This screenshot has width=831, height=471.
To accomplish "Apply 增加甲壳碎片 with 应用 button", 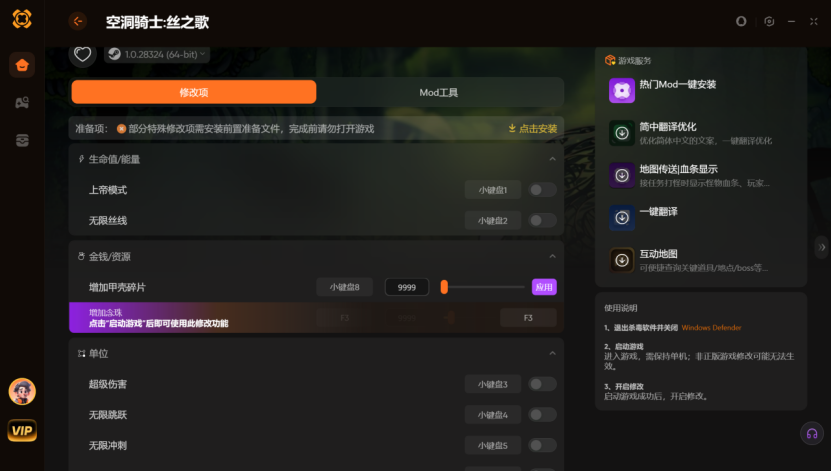I will 544,287.
